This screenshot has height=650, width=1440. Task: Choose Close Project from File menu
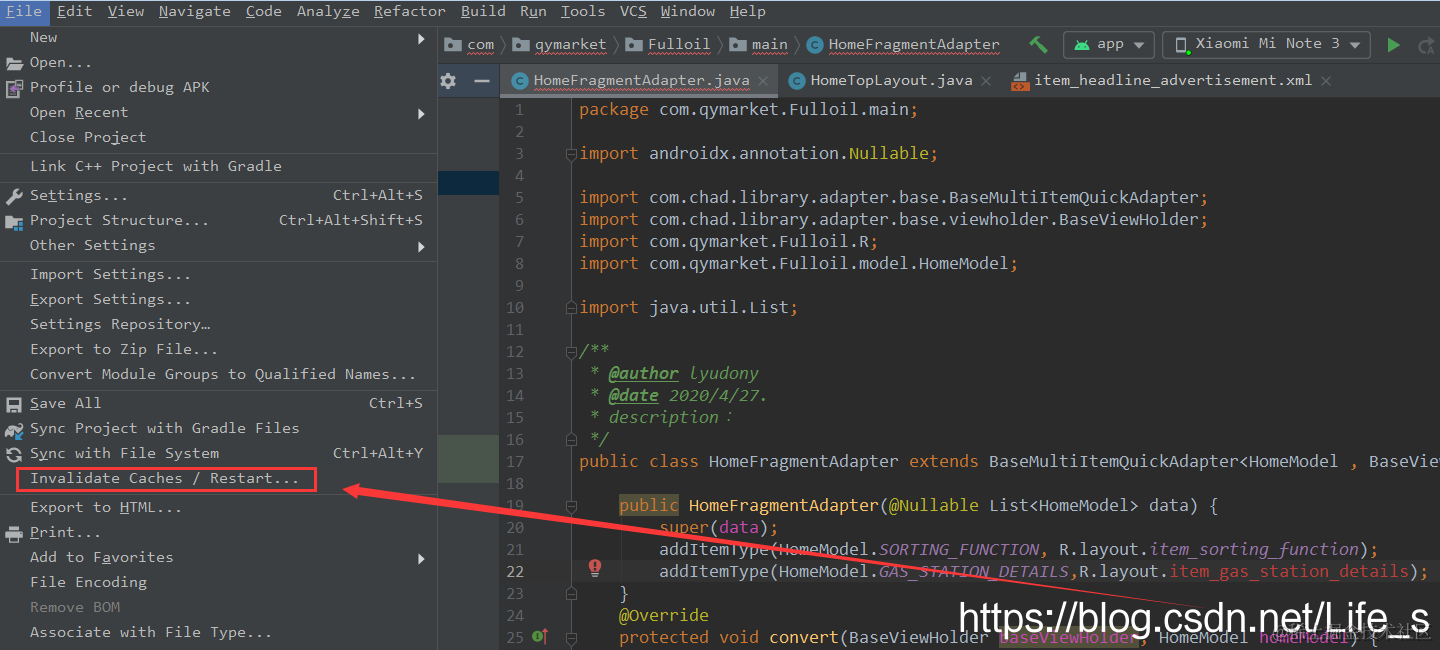(x=88, y=138)
